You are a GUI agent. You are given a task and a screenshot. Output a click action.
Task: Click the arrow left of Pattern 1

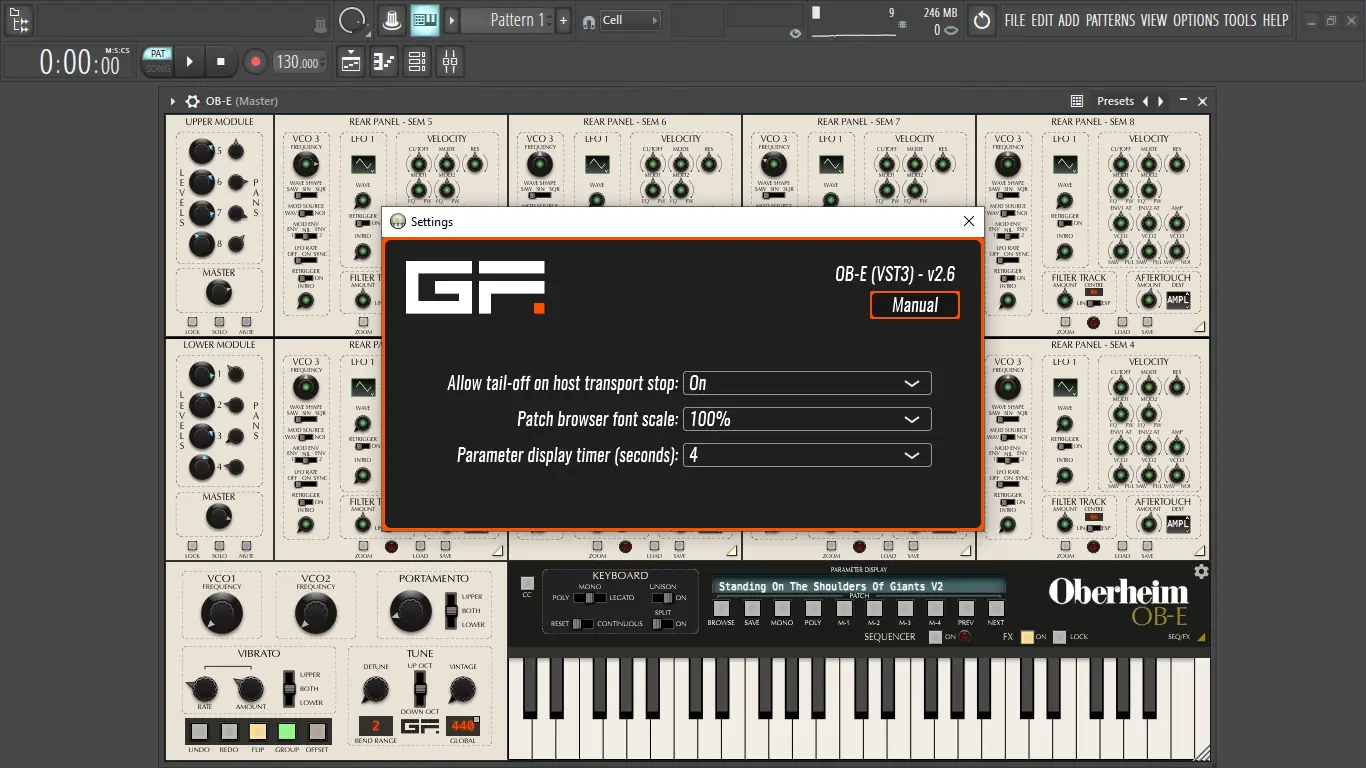click(452, 20)
